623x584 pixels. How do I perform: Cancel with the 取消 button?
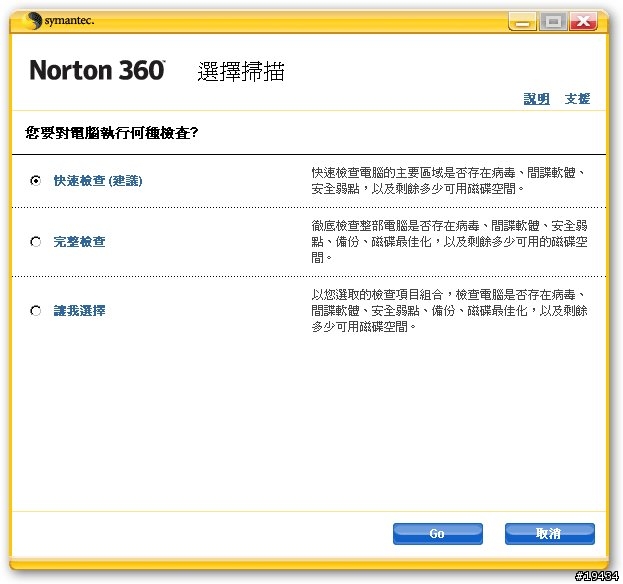(x=549, y=534)
